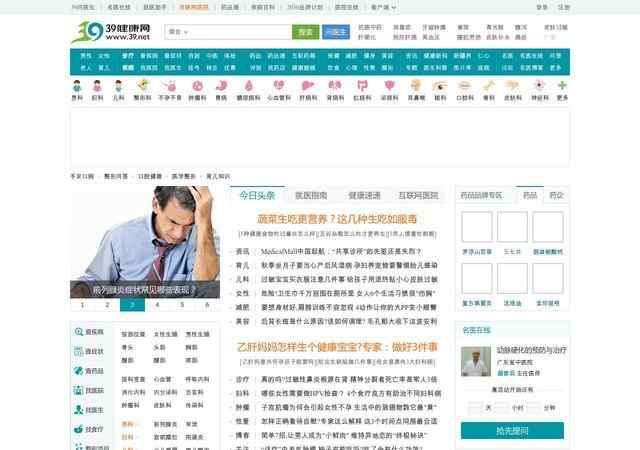640x450 pixels.
Task: Open the 子宫肌瘤 news under 肿瘤
Action: click(349, 407)
